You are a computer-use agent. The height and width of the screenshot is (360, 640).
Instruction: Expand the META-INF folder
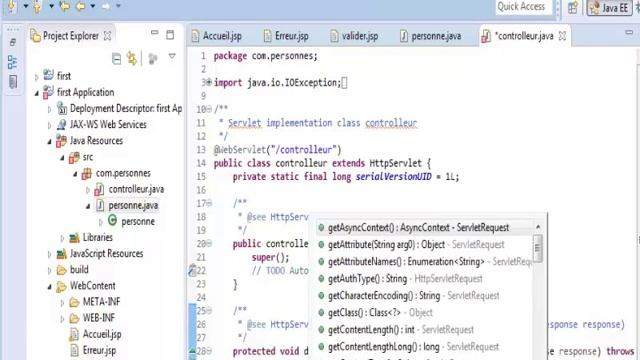pyautogui.click(x=62, y=302)
